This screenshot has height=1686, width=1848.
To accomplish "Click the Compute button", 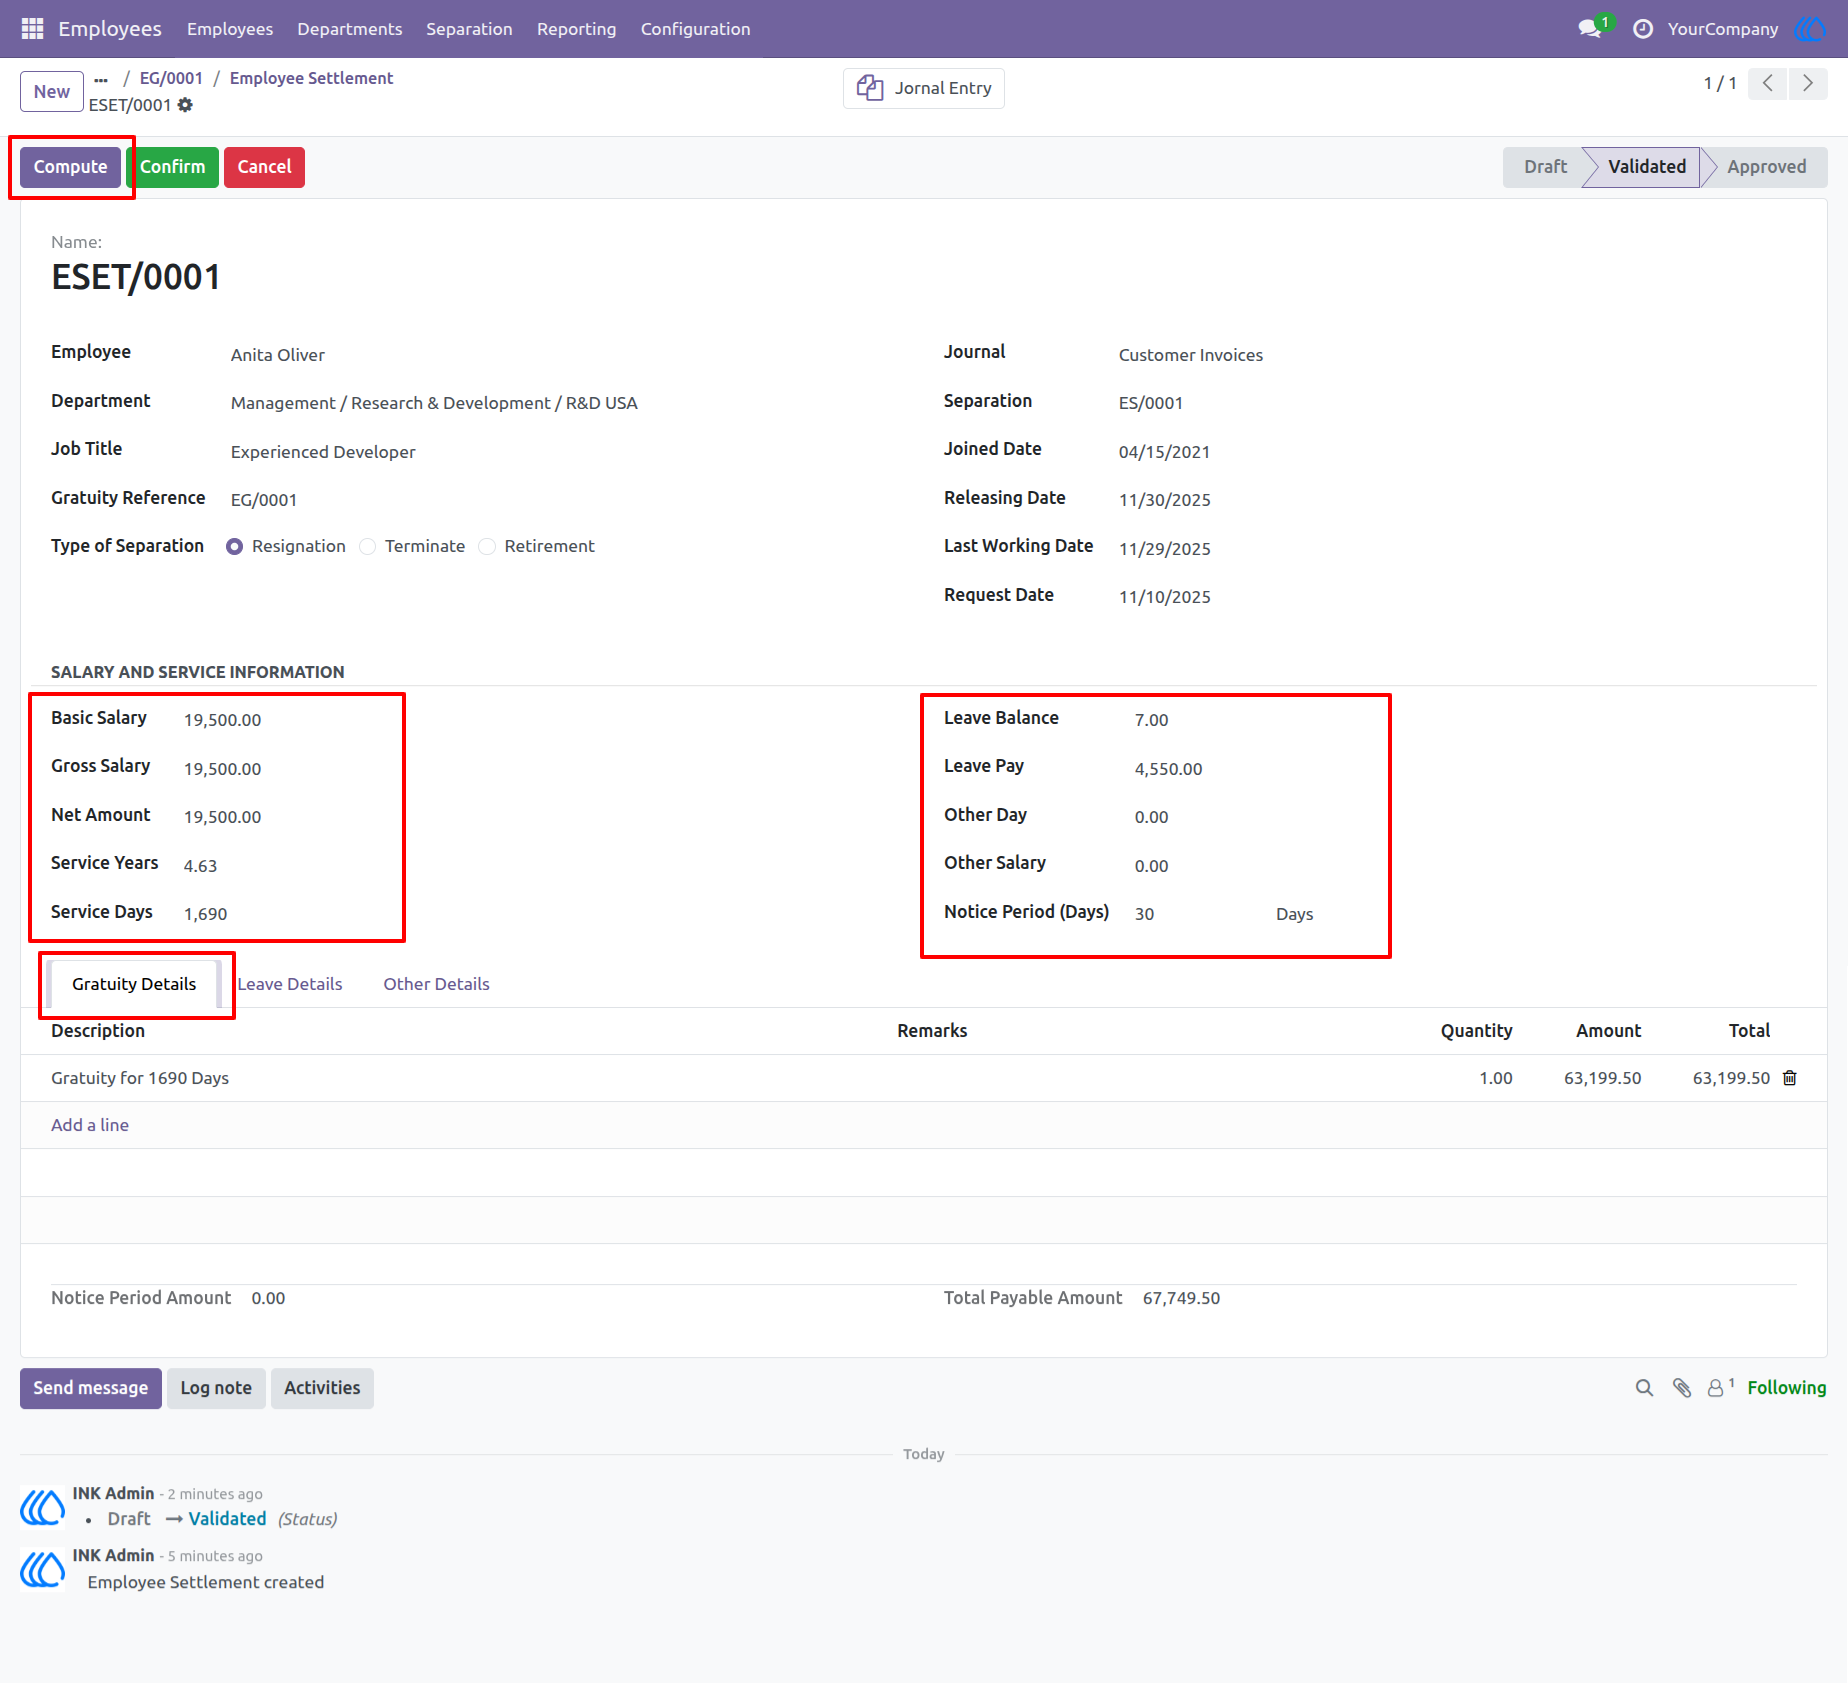I will (71, 167).
